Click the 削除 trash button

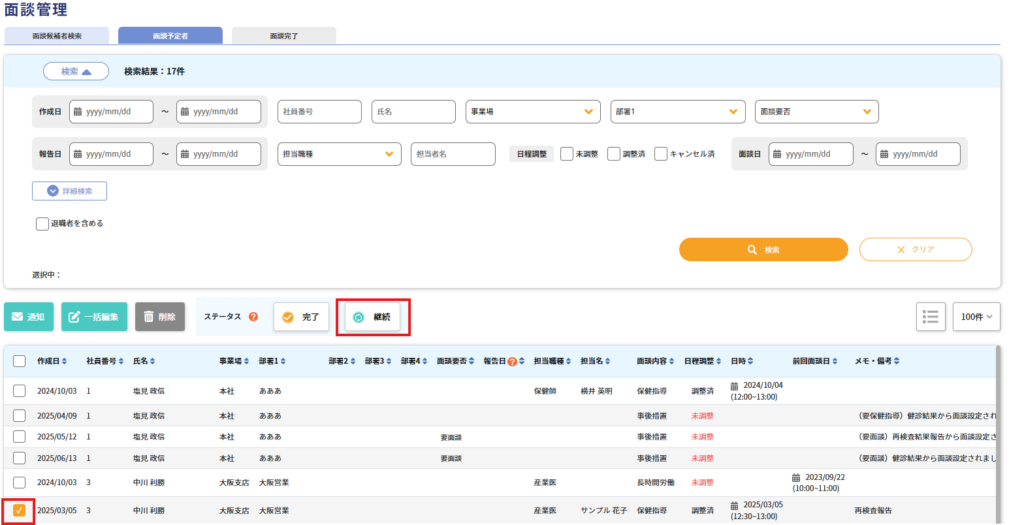[x=160, y=317]
